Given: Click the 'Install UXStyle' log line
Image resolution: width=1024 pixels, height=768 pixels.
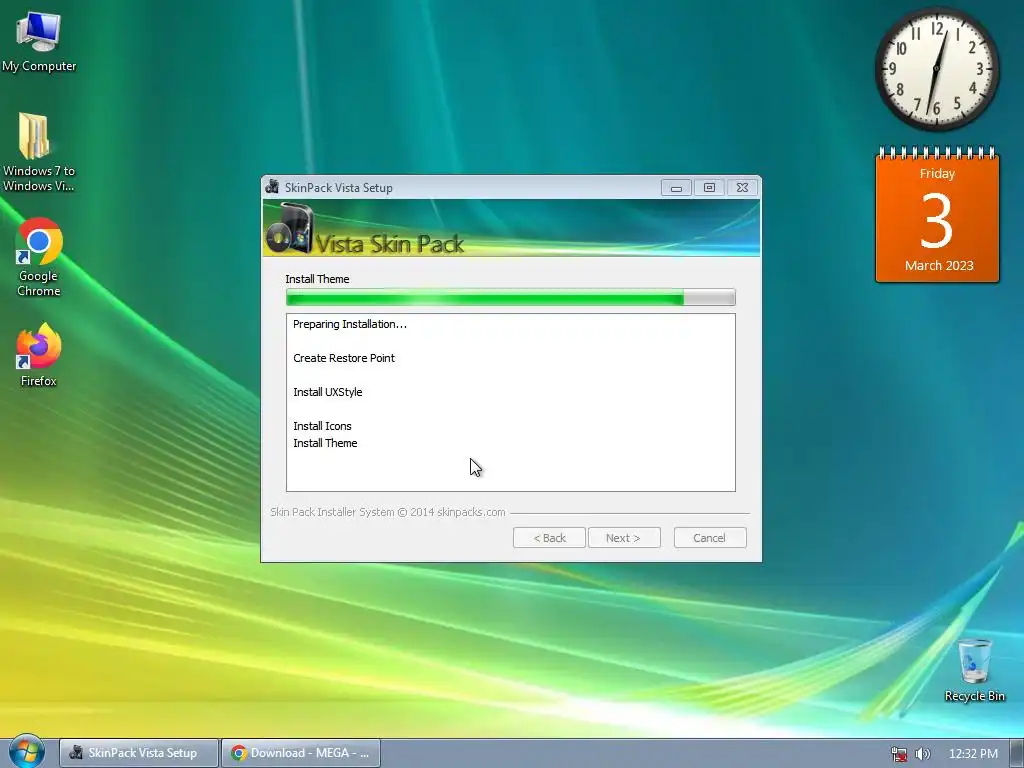Looking at the screenshot, I should click(x=327, y=392).
